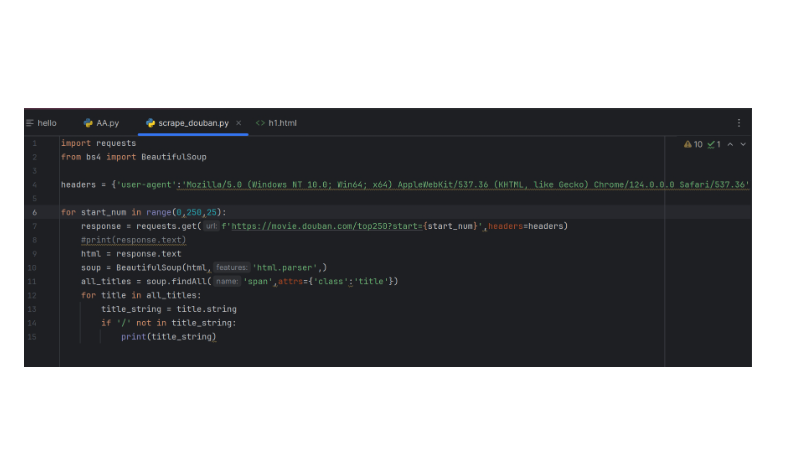Viewport: 800px width, 453px height.
Task: Click the text file icon on hello tab
Action: 31,123
